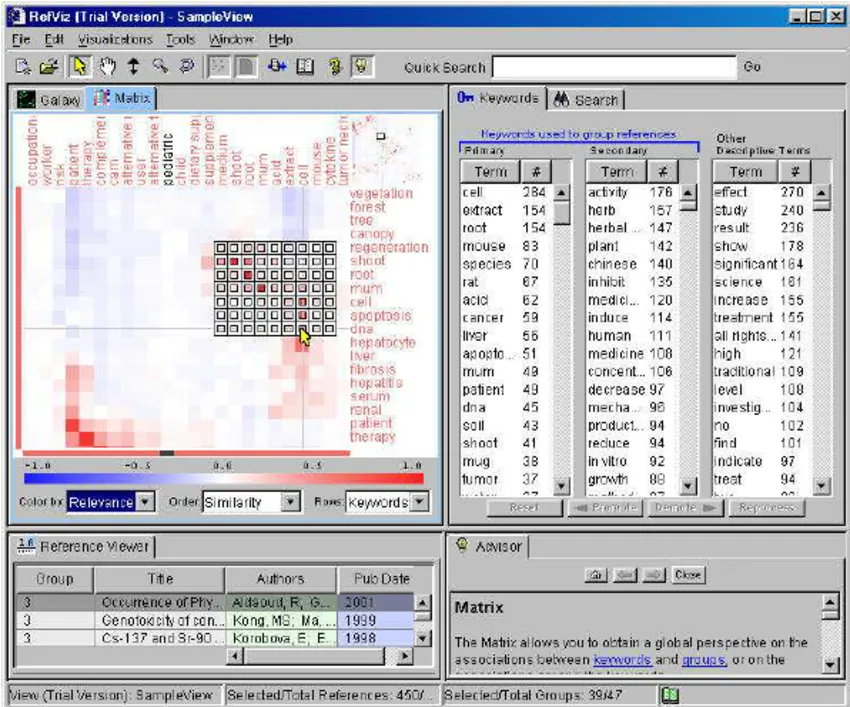
Task: Open the Visualizations menu
Action: coord(115,39)
